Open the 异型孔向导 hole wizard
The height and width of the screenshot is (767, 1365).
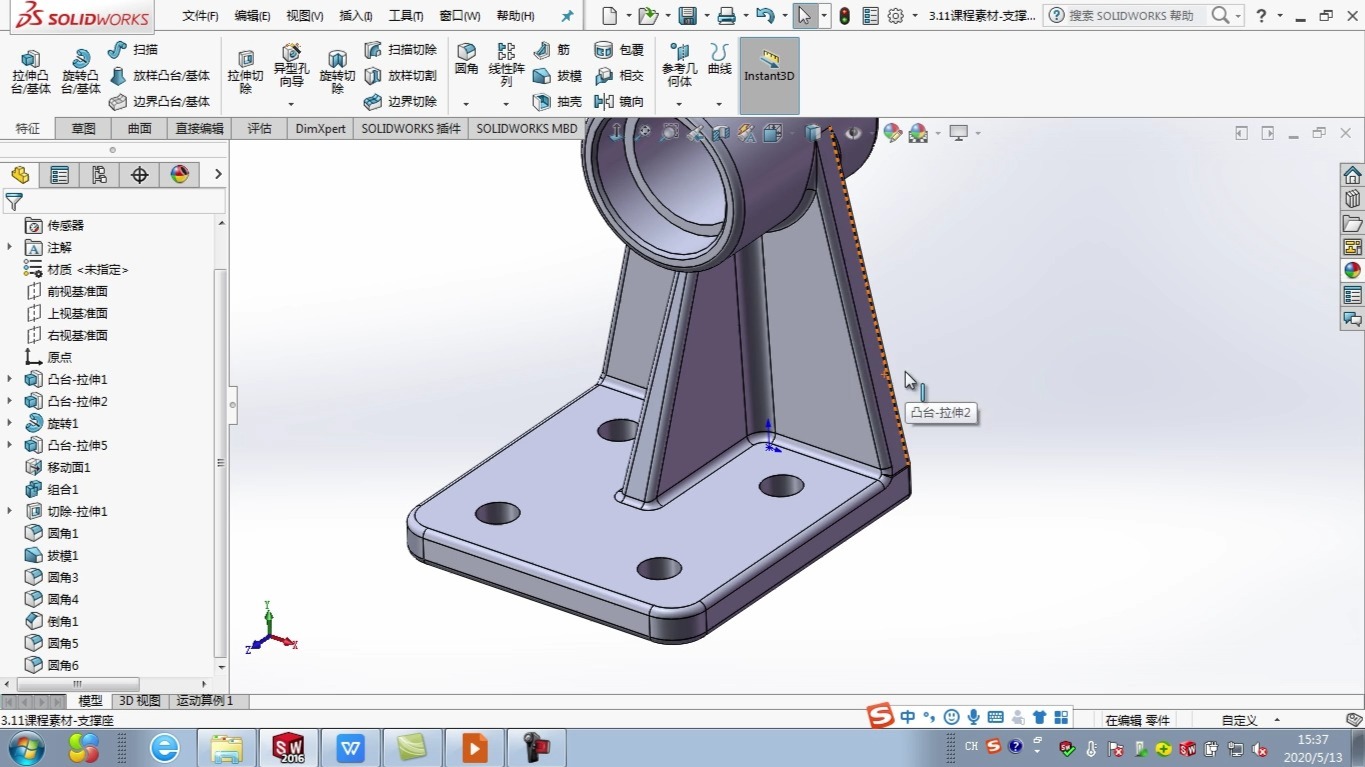291,66
